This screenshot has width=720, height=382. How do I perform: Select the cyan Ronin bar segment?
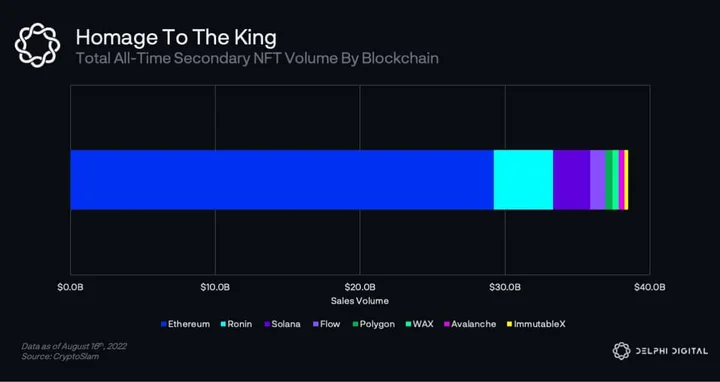pyautogui.click(x=523, y=180)
